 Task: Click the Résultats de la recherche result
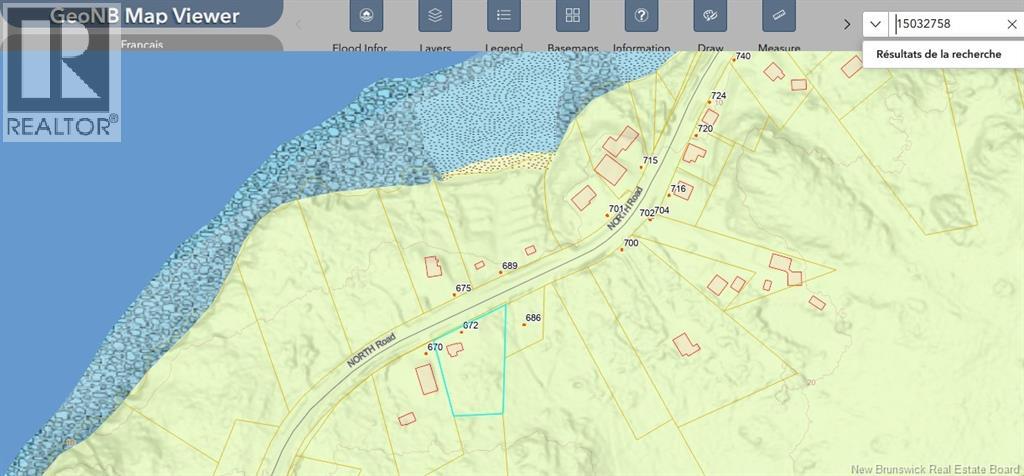pyautogui.click(x=938, y=54)
